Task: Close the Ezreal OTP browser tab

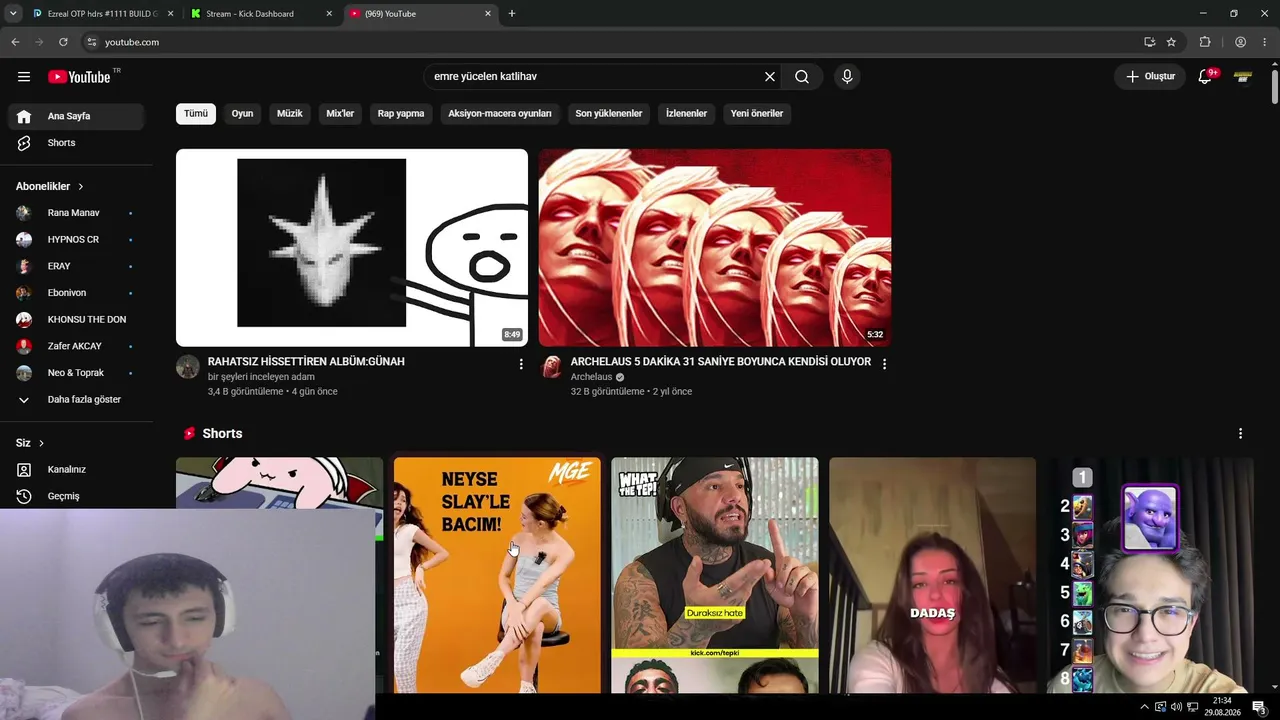Action: pyautogui.click(x=170, y=14)
